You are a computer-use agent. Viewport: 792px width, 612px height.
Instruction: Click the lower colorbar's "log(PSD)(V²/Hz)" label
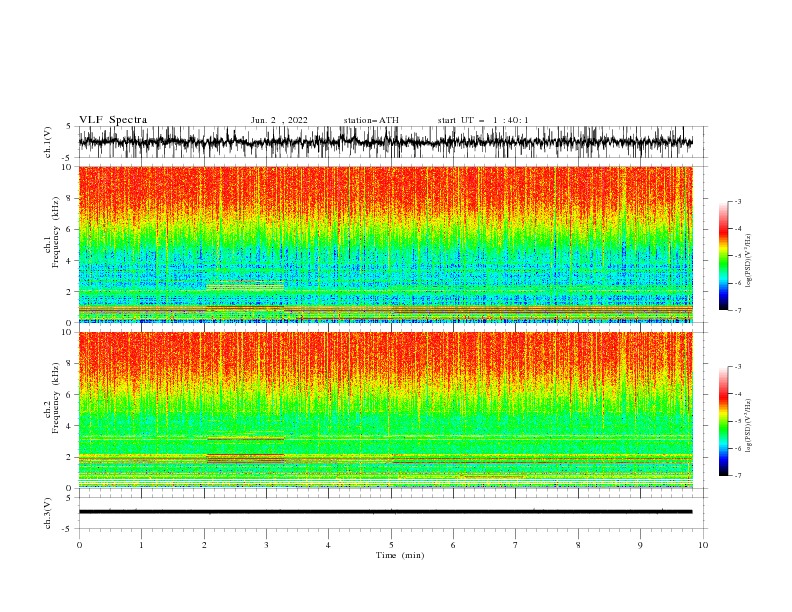point(748,425)
